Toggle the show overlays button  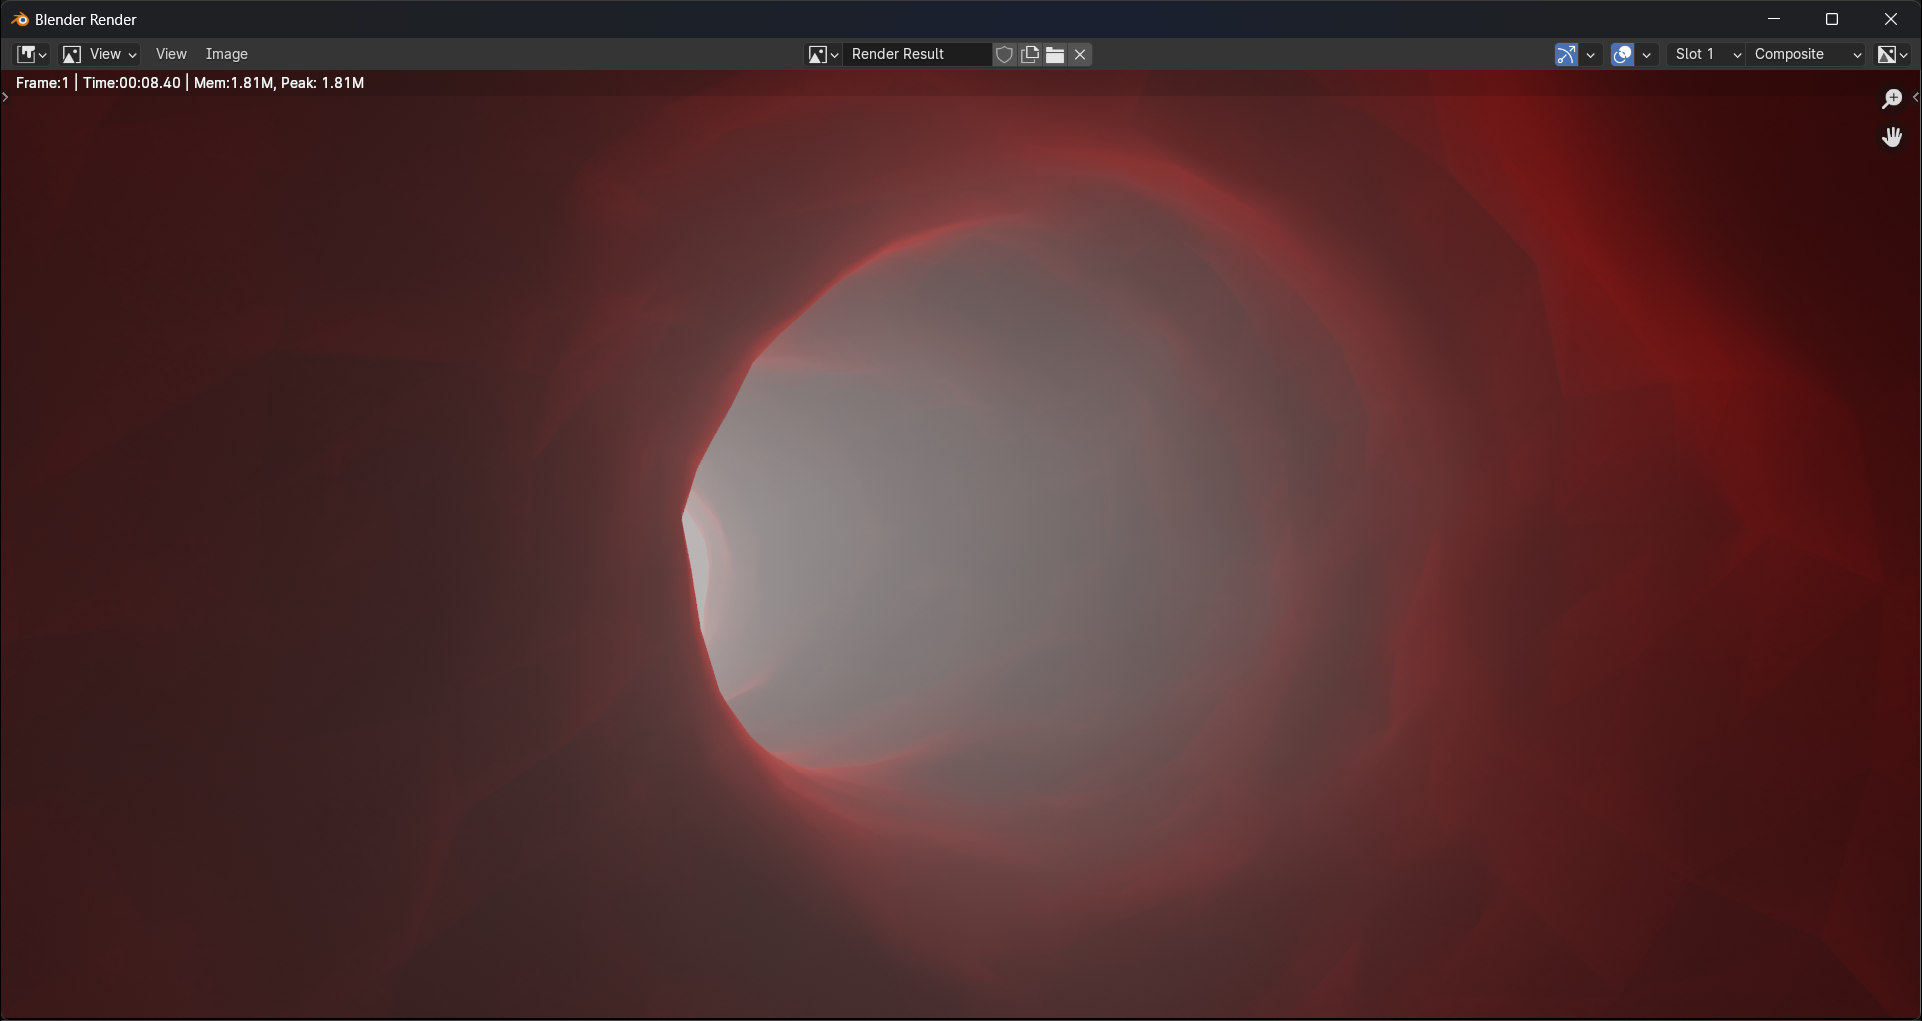tap(1622, 54)
